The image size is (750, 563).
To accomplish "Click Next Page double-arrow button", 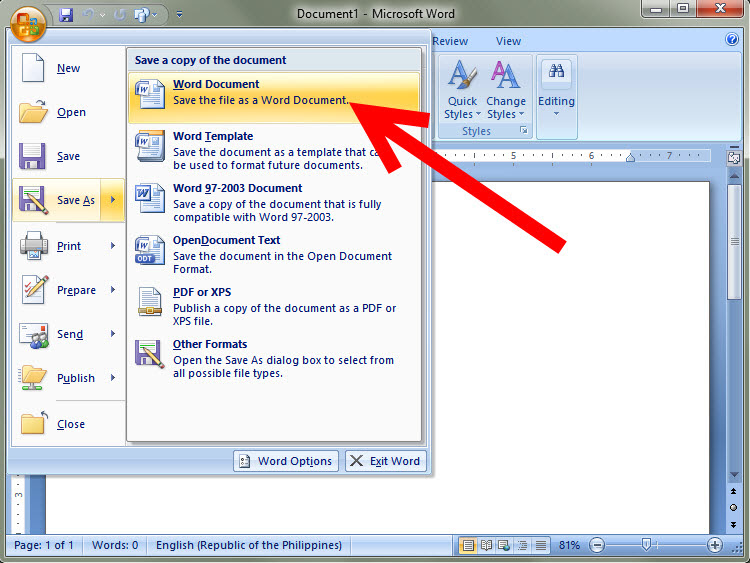I will pos(734,524).
